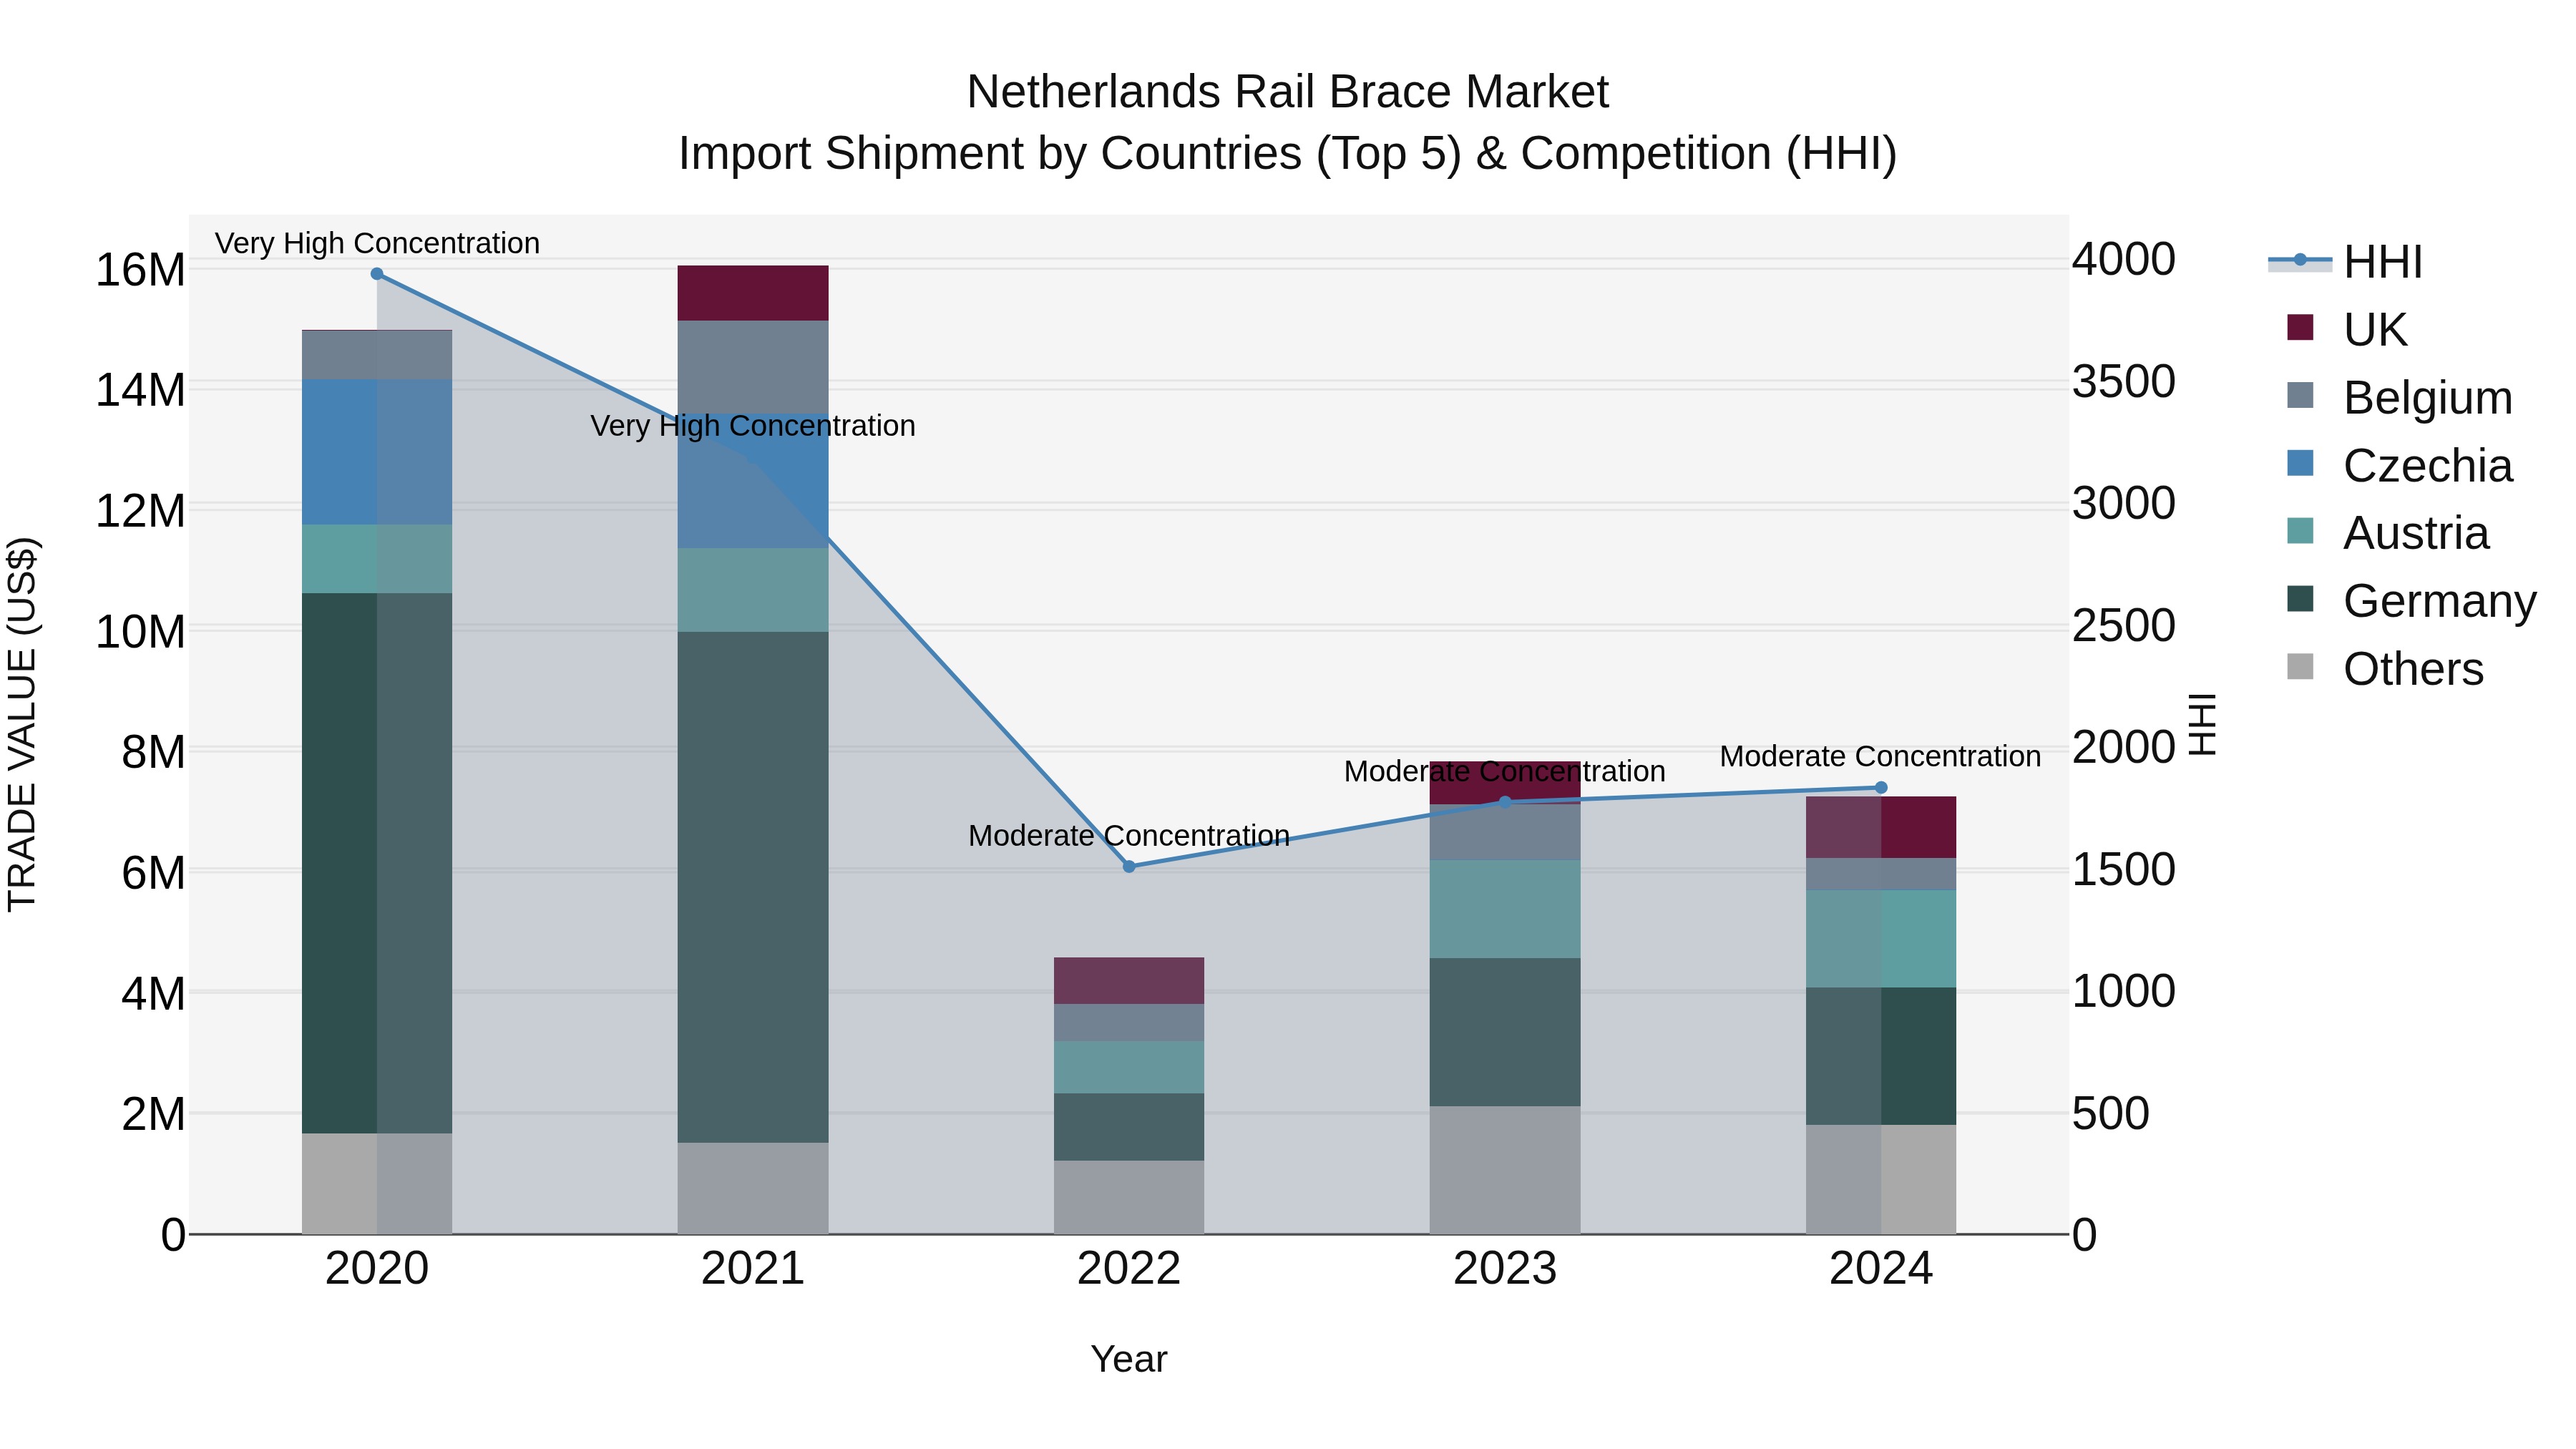Click the Import Shipment by Countries subtitle

pyautogui.click(x=1288, y=154)
